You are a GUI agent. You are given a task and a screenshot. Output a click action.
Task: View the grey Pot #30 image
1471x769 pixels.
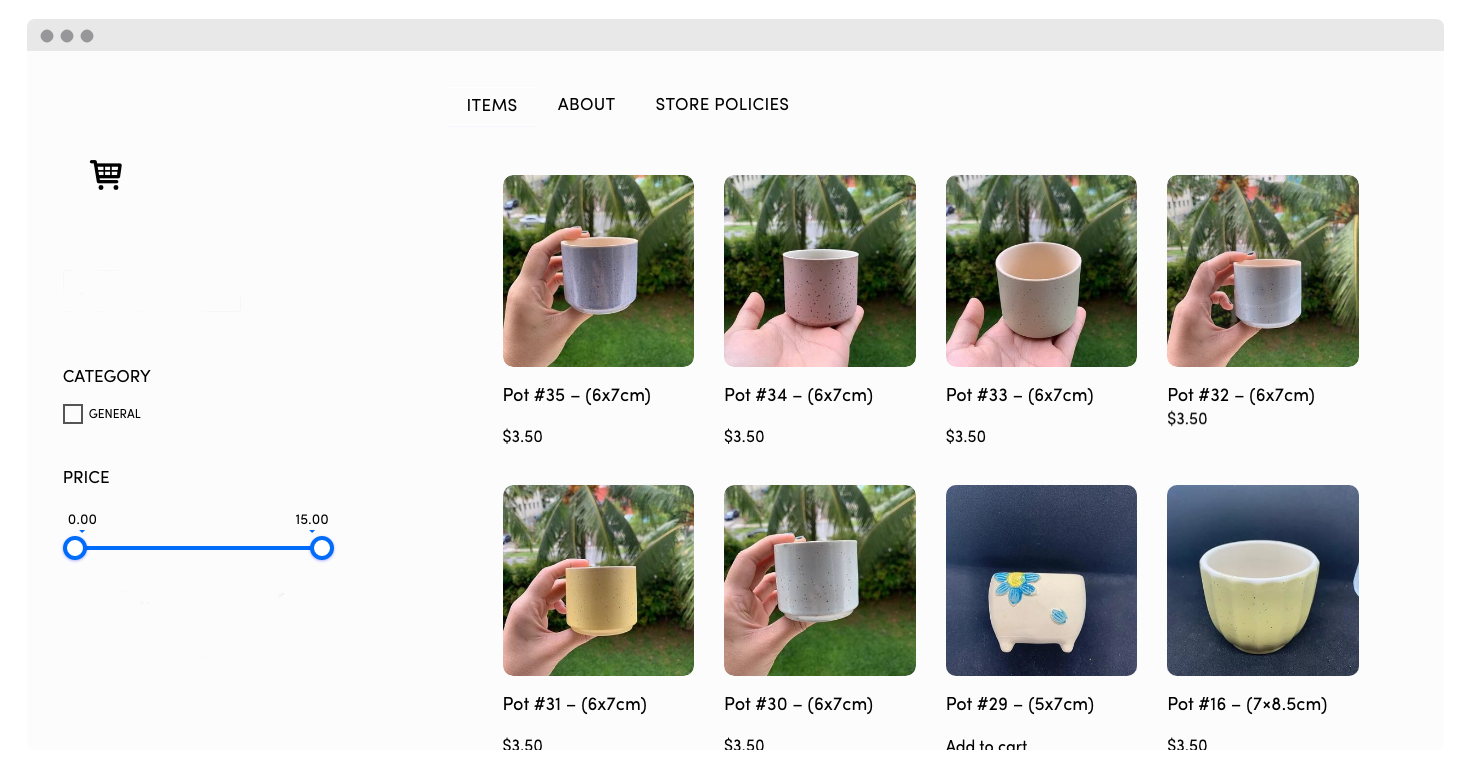pos(820,580)
